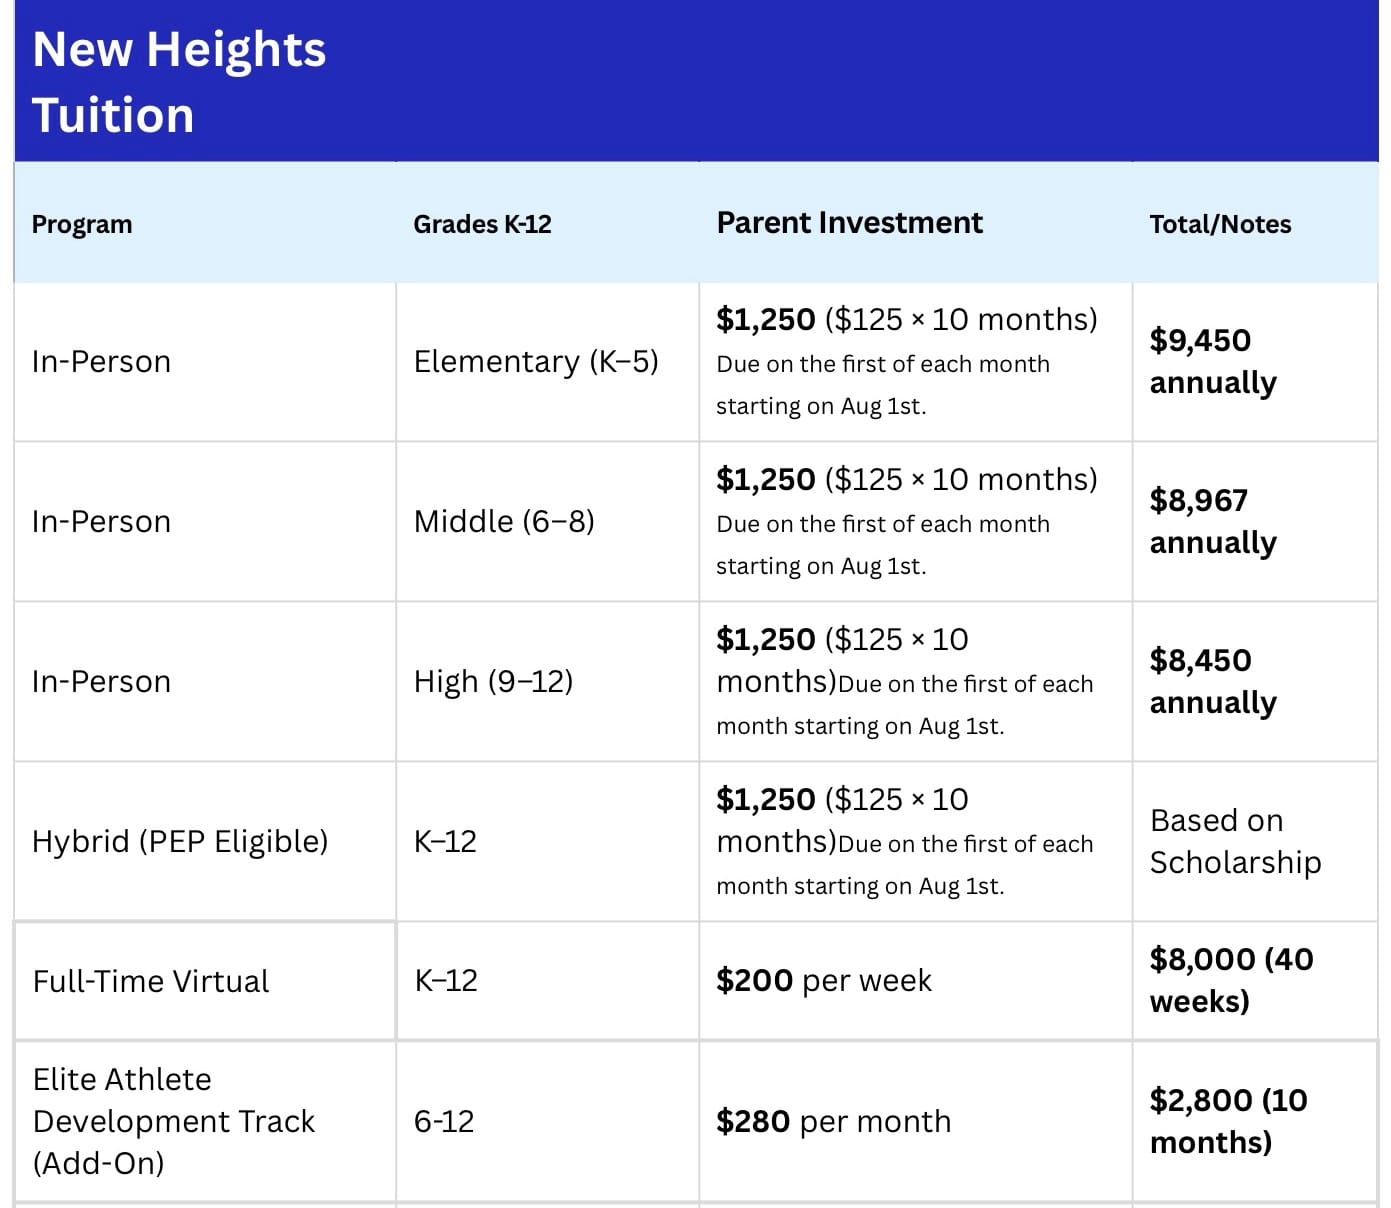The width and height of the screenshot is (1391, 1208).
Task: Click the Middle (6–8) grade cell
Action: (504, 521)
